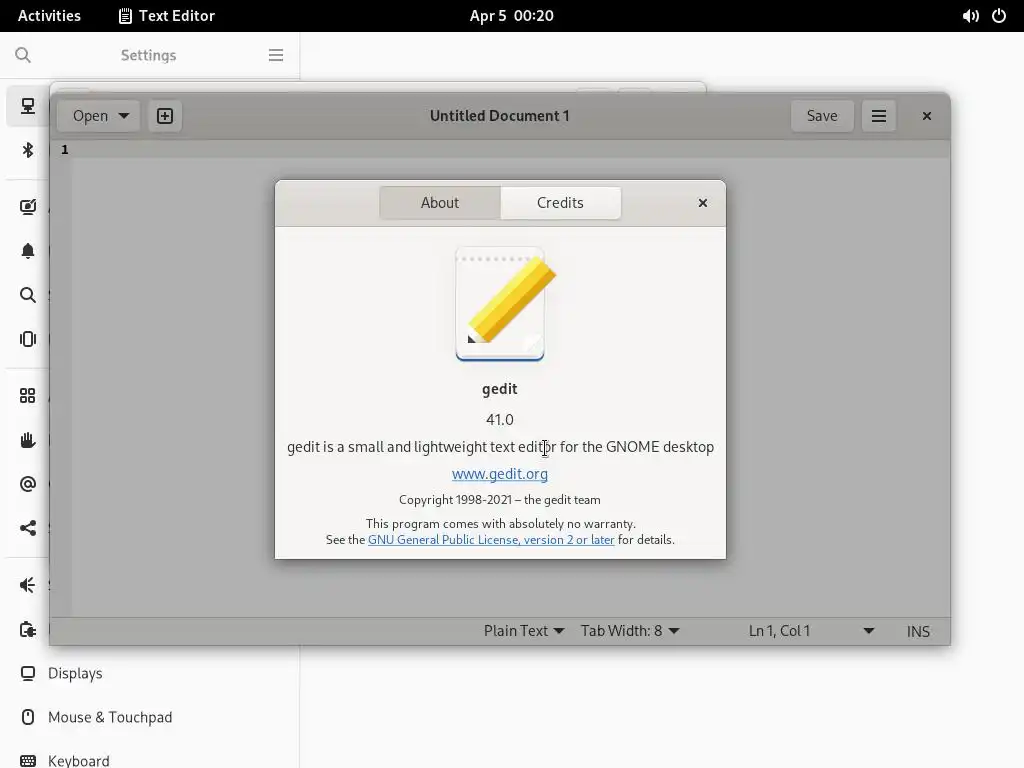Screen dimensions: 1024x768
Task: Close the gedit Text Editor window
Action: click(927, 116)
